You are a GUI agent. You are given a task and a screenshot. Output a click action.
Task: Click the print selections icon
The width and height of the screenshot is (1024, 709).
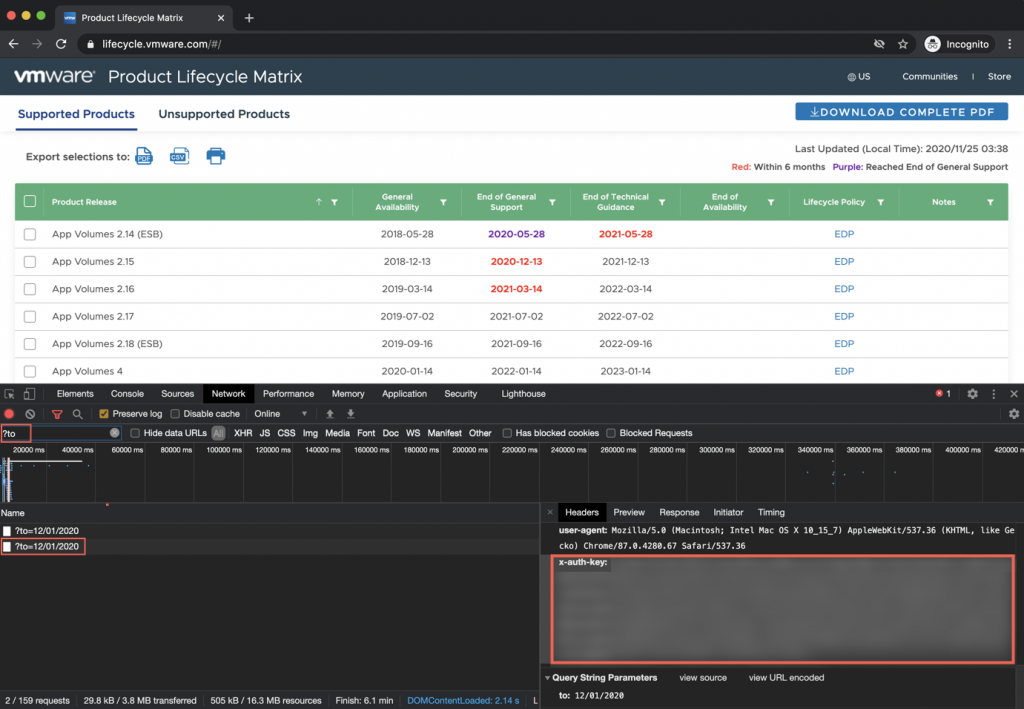[x=216, y=156]
